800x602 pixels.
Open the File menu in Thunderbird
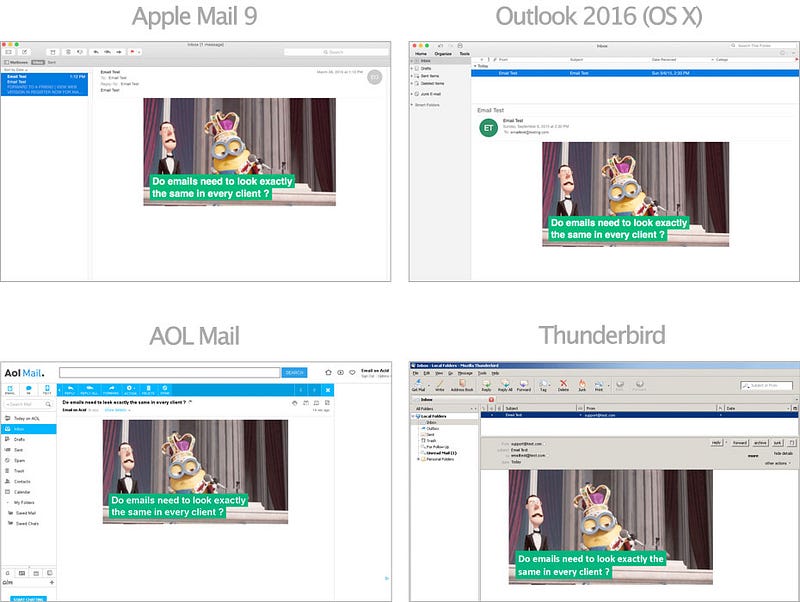point(415,373)
